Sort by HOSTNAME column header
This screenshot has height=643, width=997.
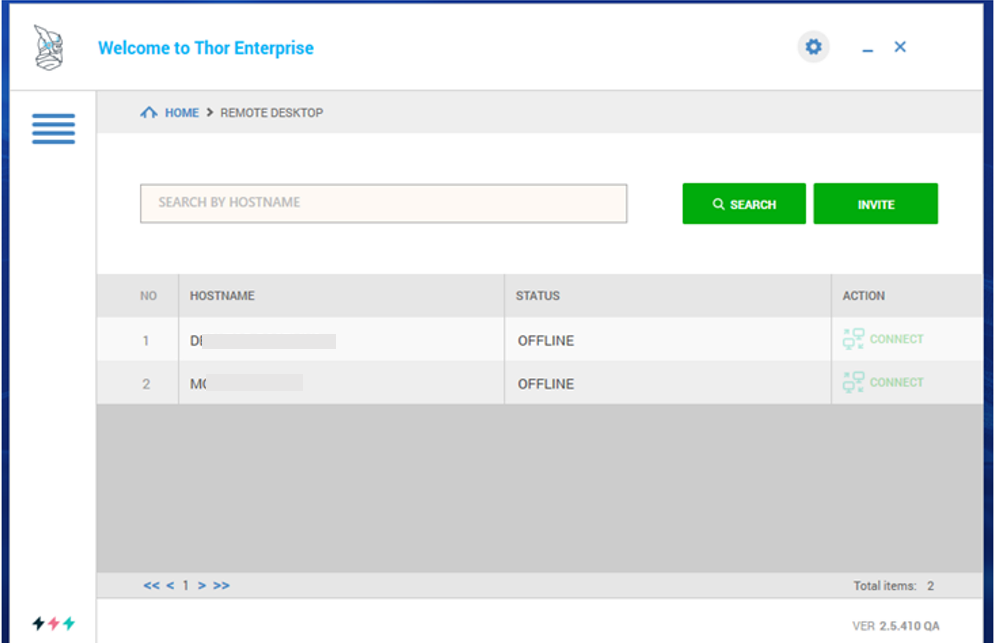point(222,296)
